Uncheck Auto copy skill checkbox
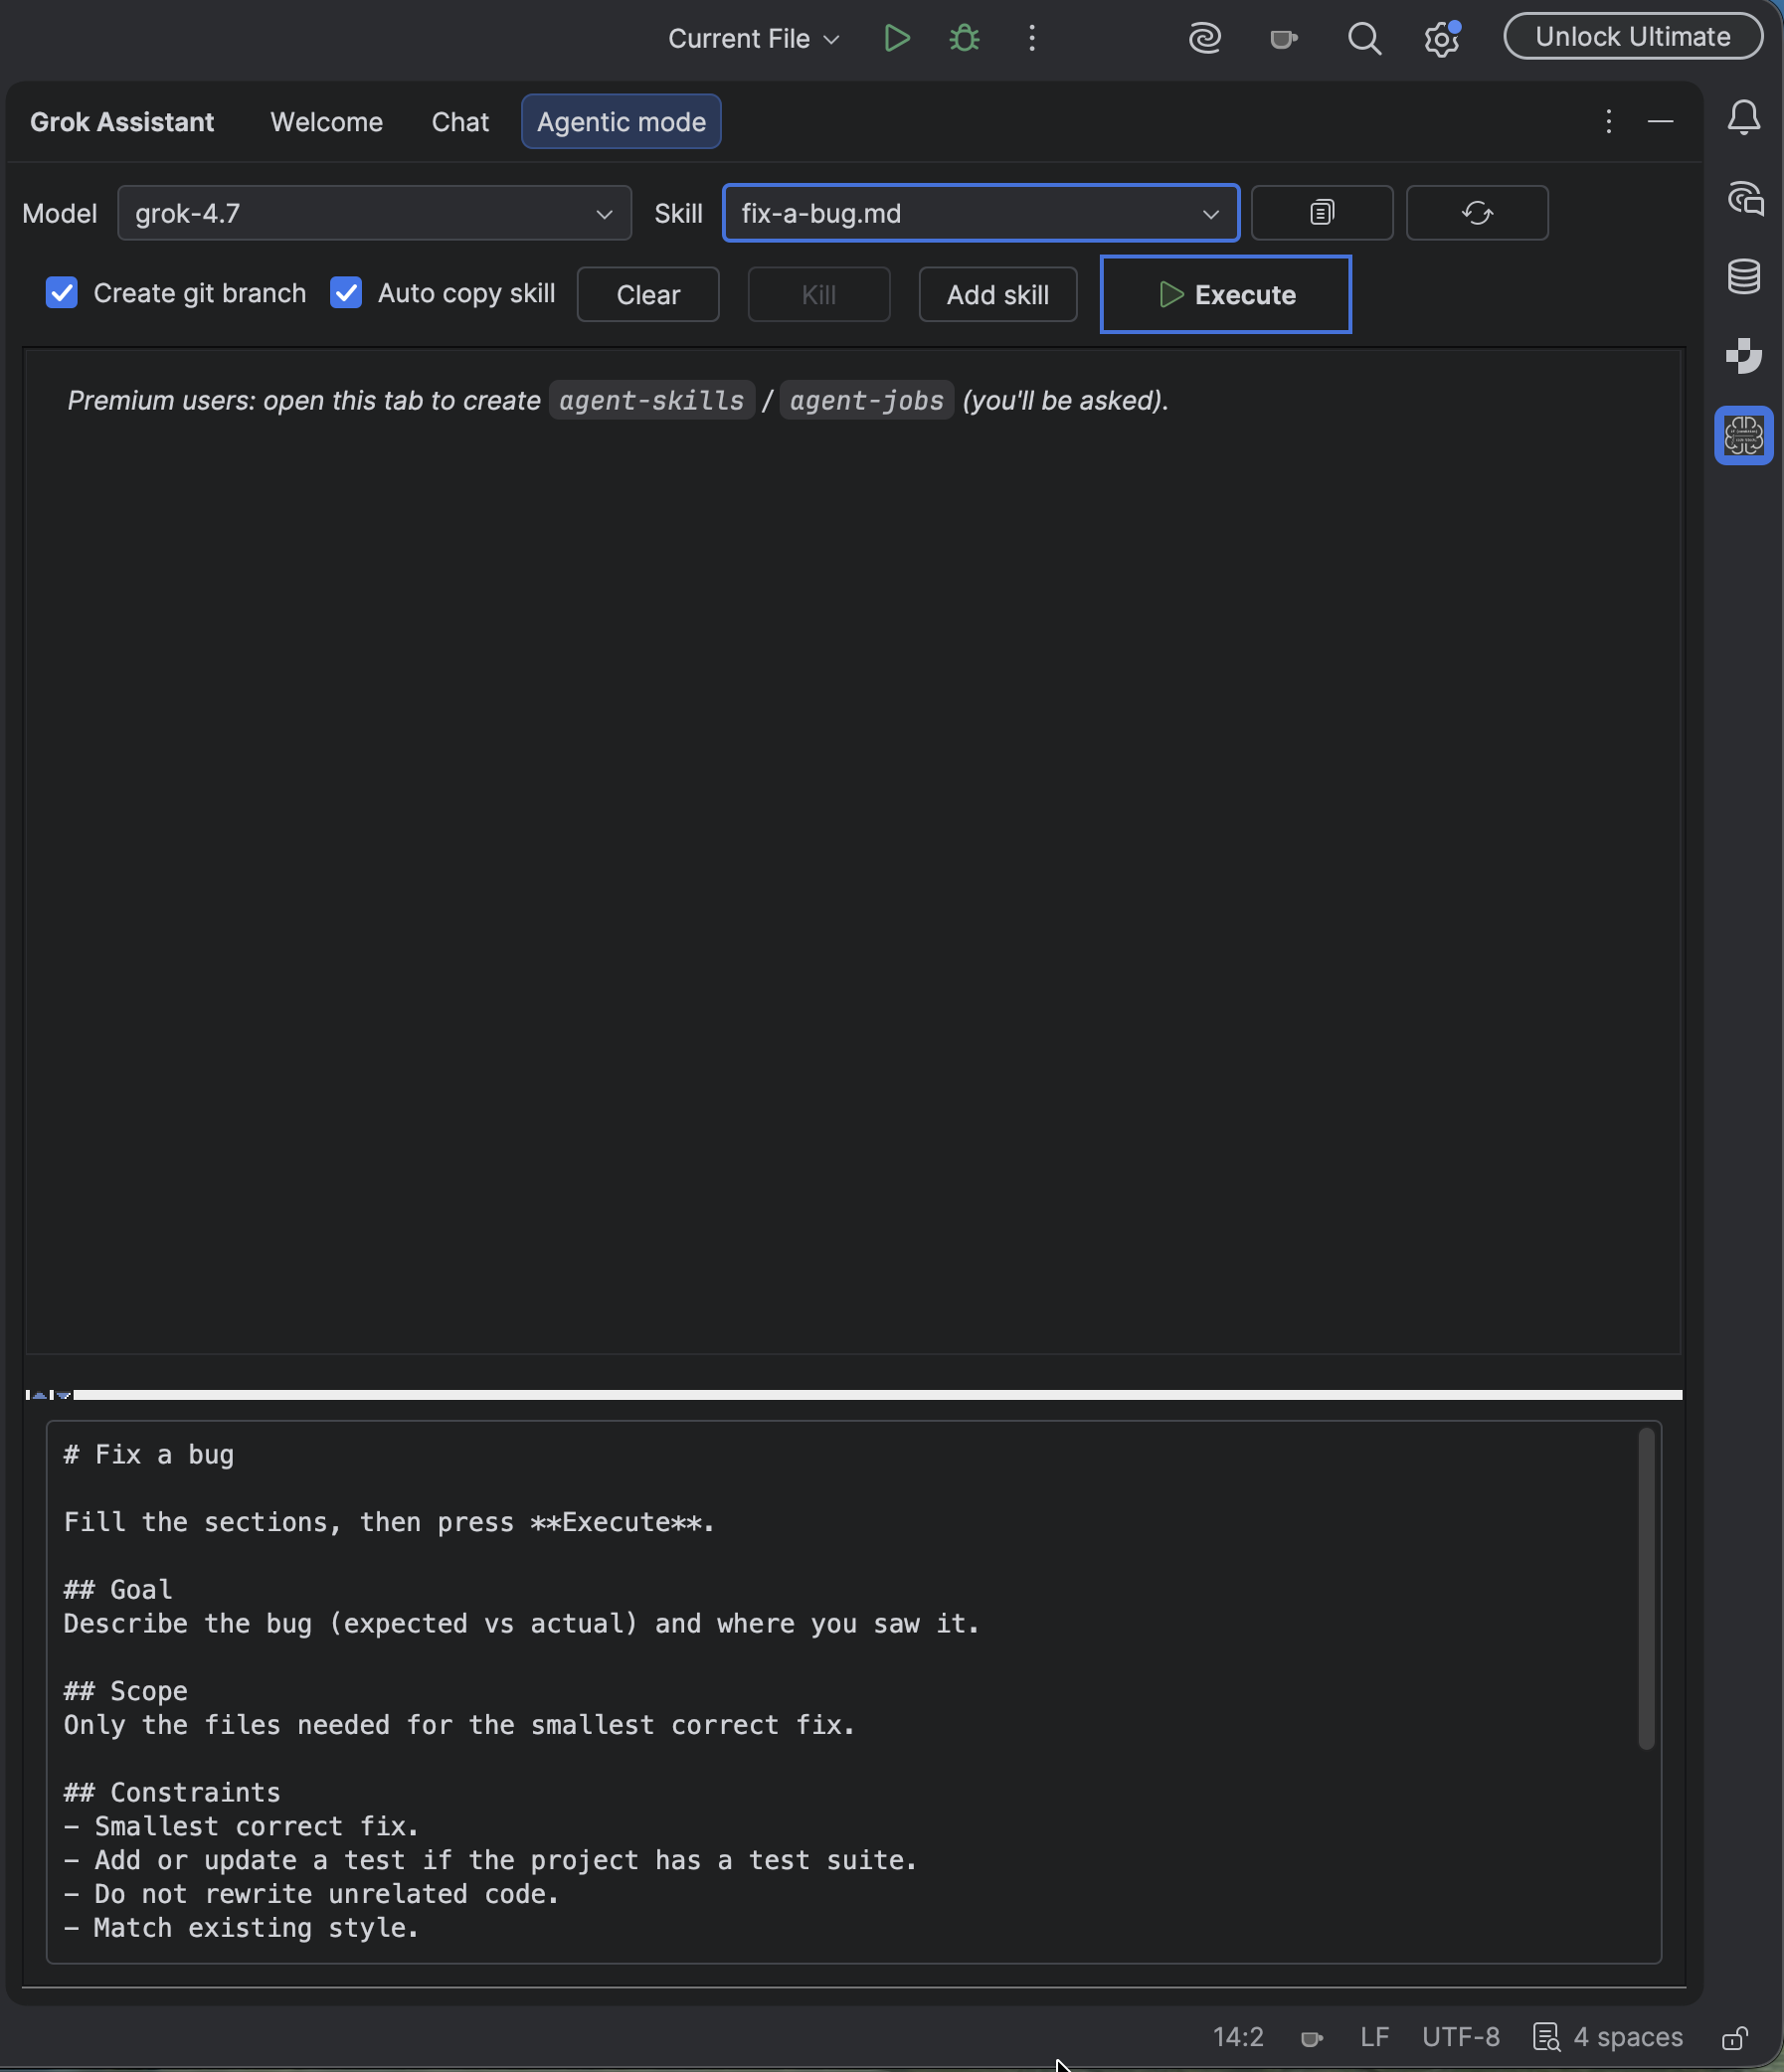Image resolution: width=1784 pixels, height=2072 pixels. (x=346, y=293)
